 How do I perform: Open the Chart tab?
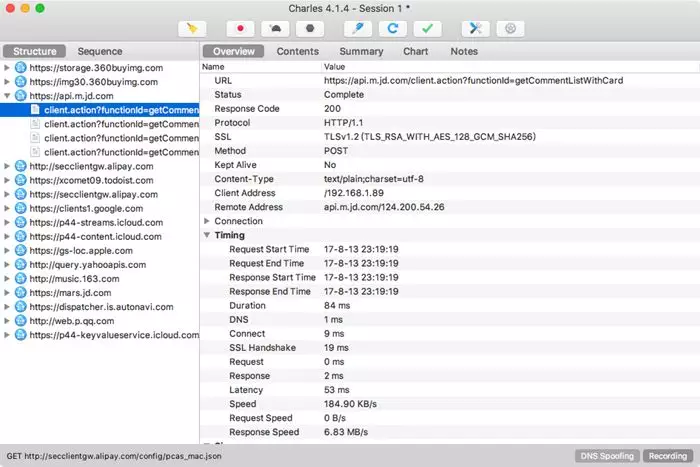click(x=416, y=51)
